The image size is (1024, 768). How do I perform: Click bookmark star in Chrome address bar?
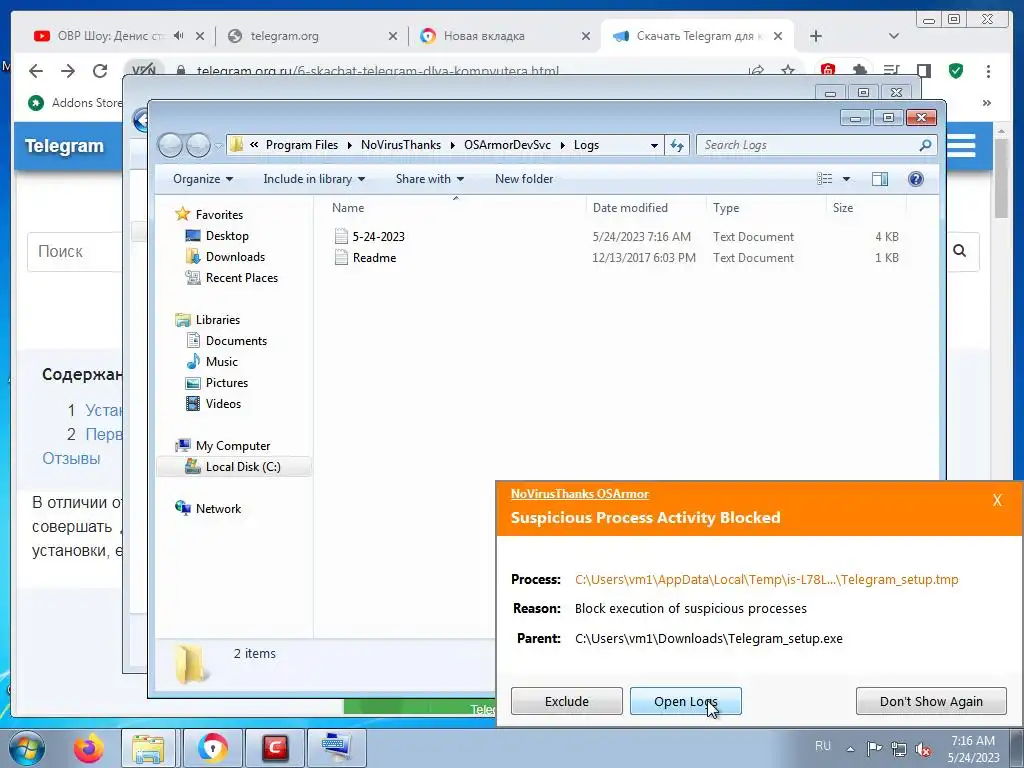tap(788, 71)
